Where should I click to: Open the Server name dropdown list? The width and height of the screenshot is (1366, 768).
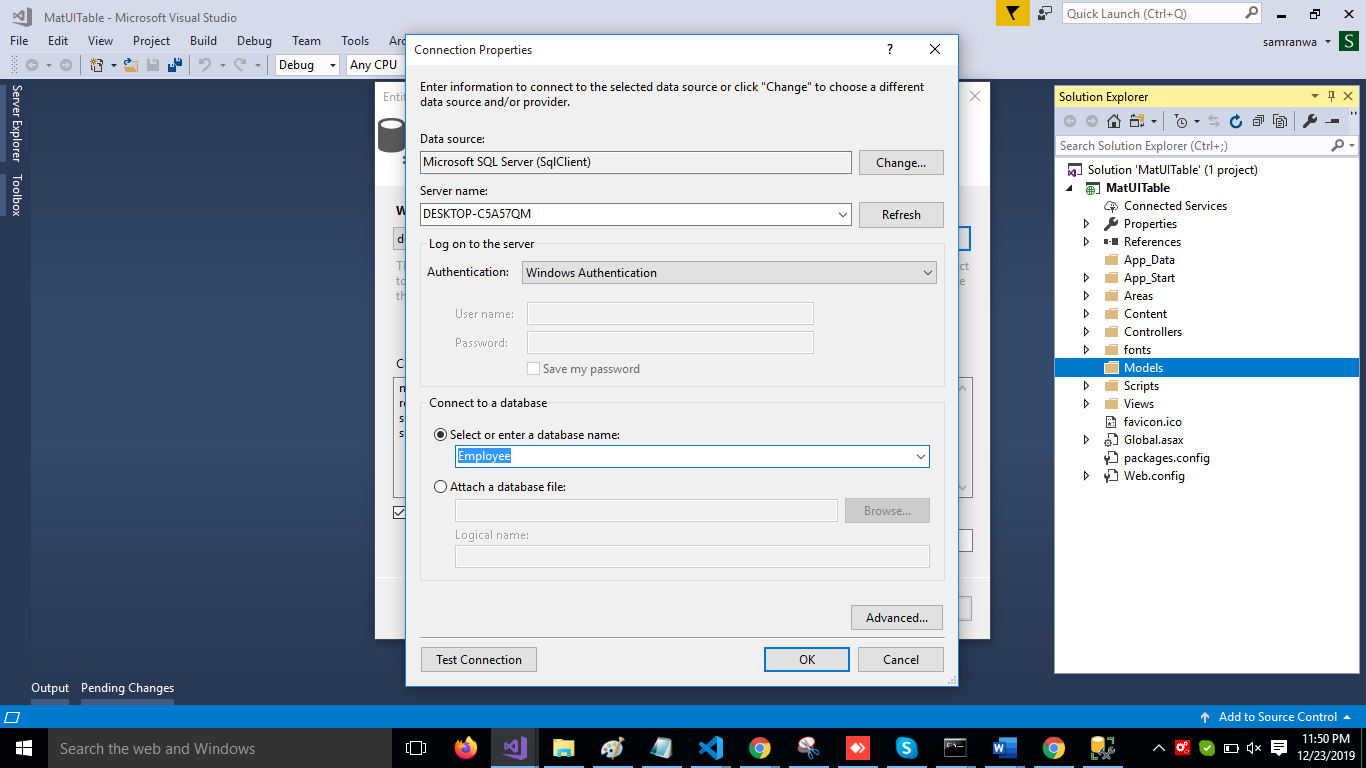pyautogui.click(x=844, y=214)
